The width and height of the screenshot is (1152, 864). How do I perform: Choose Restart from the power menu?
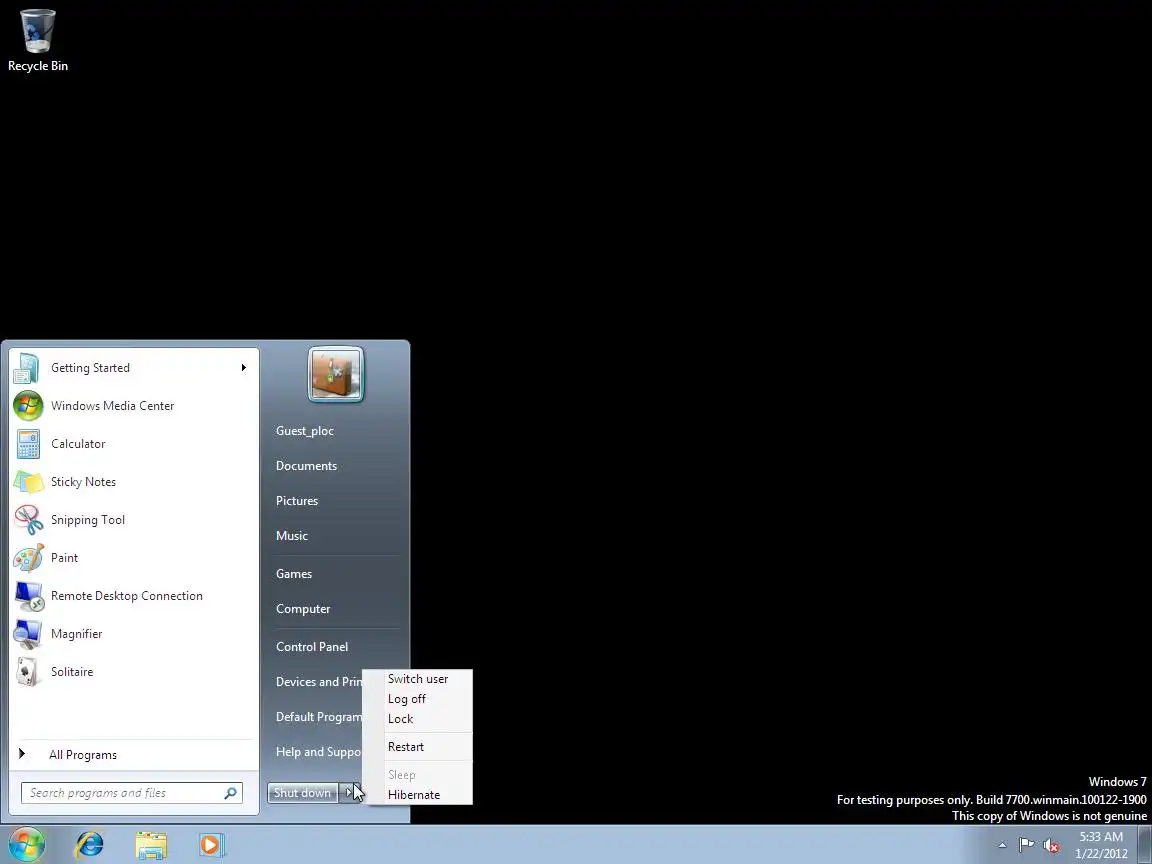[406, 746]
